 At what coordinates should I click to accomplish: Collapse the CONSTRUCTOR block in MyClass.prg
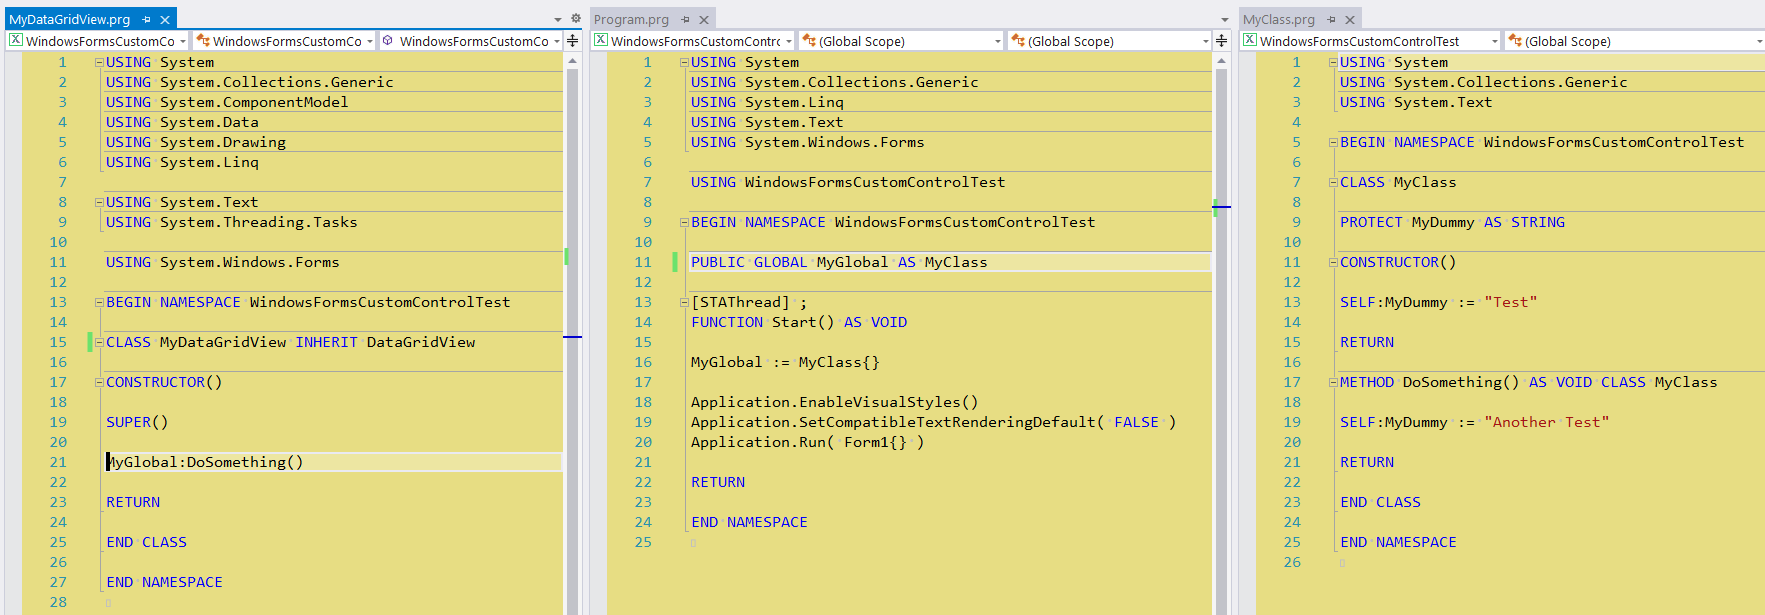pyautogui.click(x=1333, y=262)
